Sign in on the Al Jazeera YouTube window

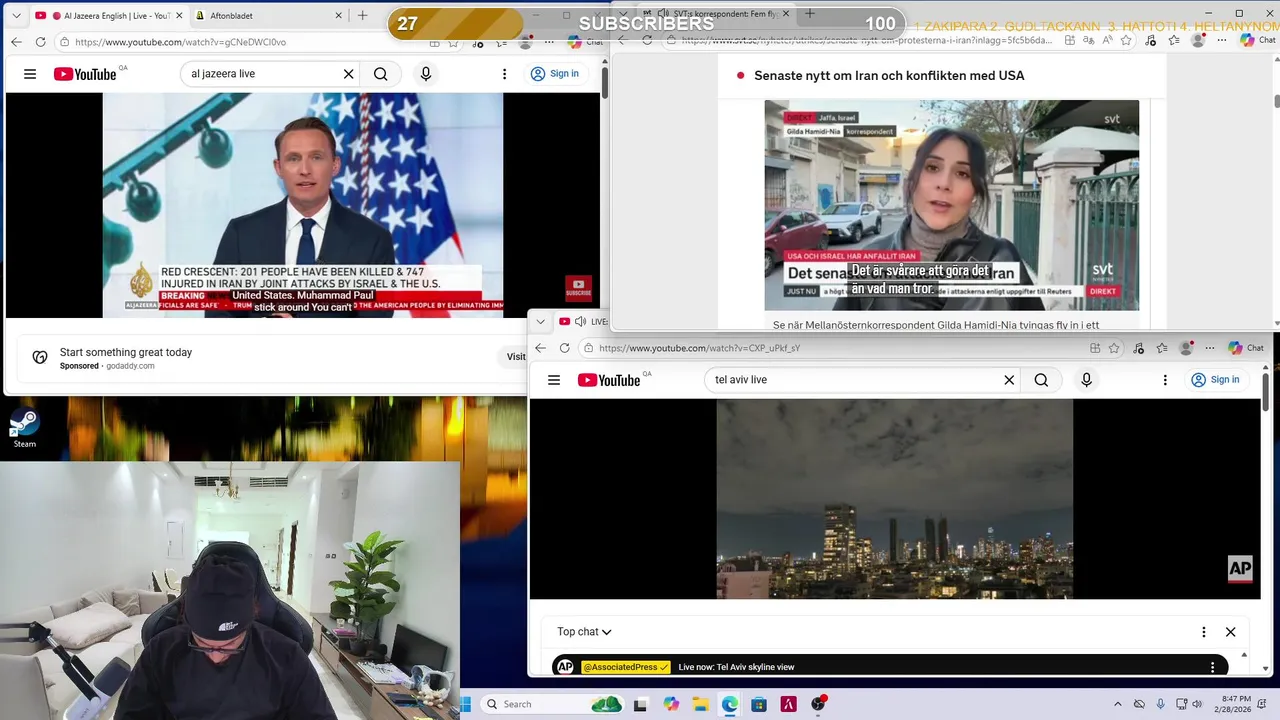(x=555, y=74)
